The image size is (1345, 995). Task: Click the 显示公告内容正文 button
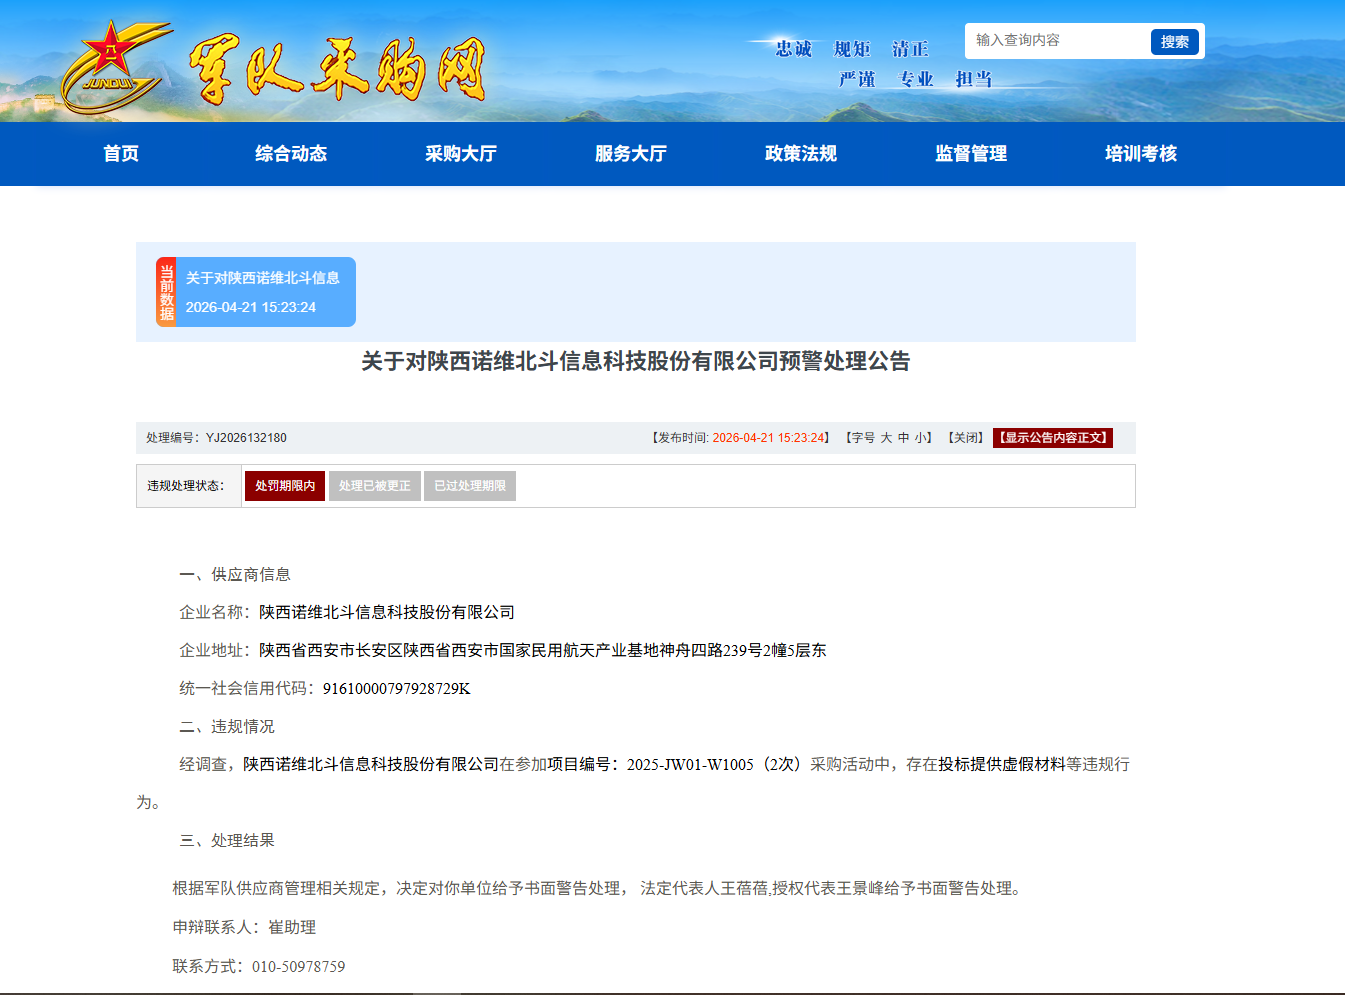(1053, 438)
